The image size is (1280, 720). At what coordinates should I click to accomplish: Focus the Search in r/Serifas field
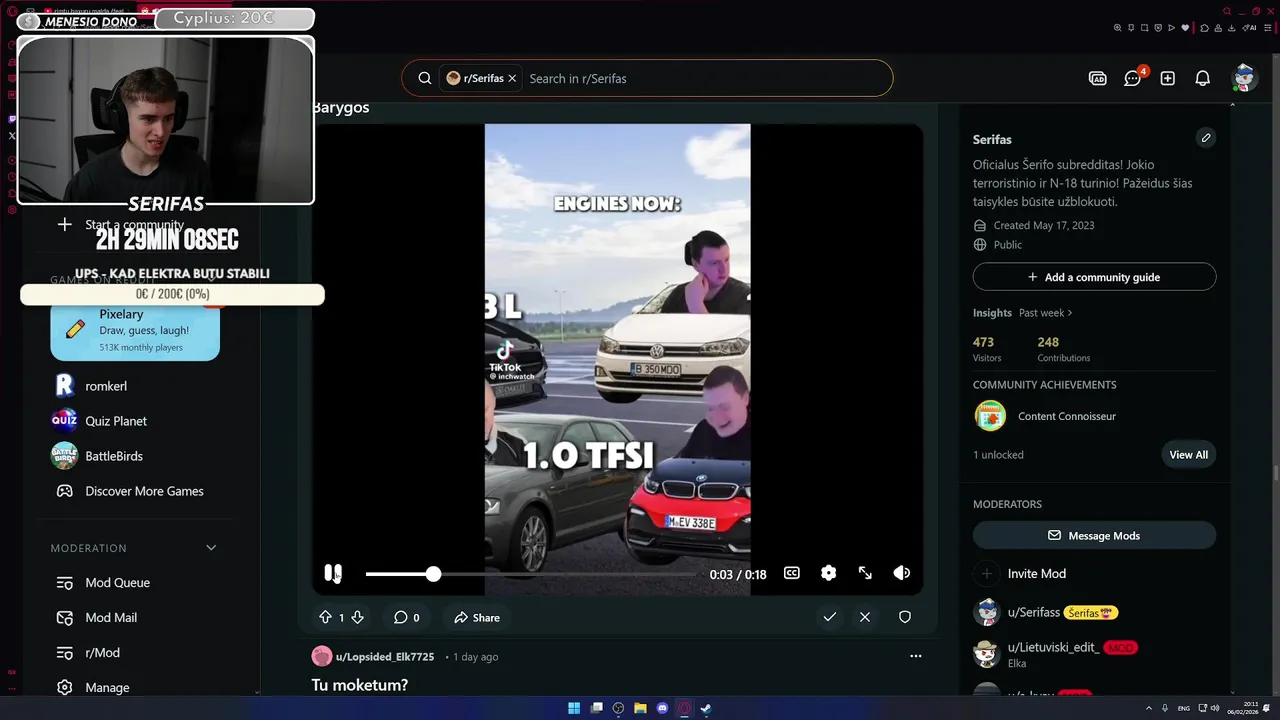click(x=704, y=78)
